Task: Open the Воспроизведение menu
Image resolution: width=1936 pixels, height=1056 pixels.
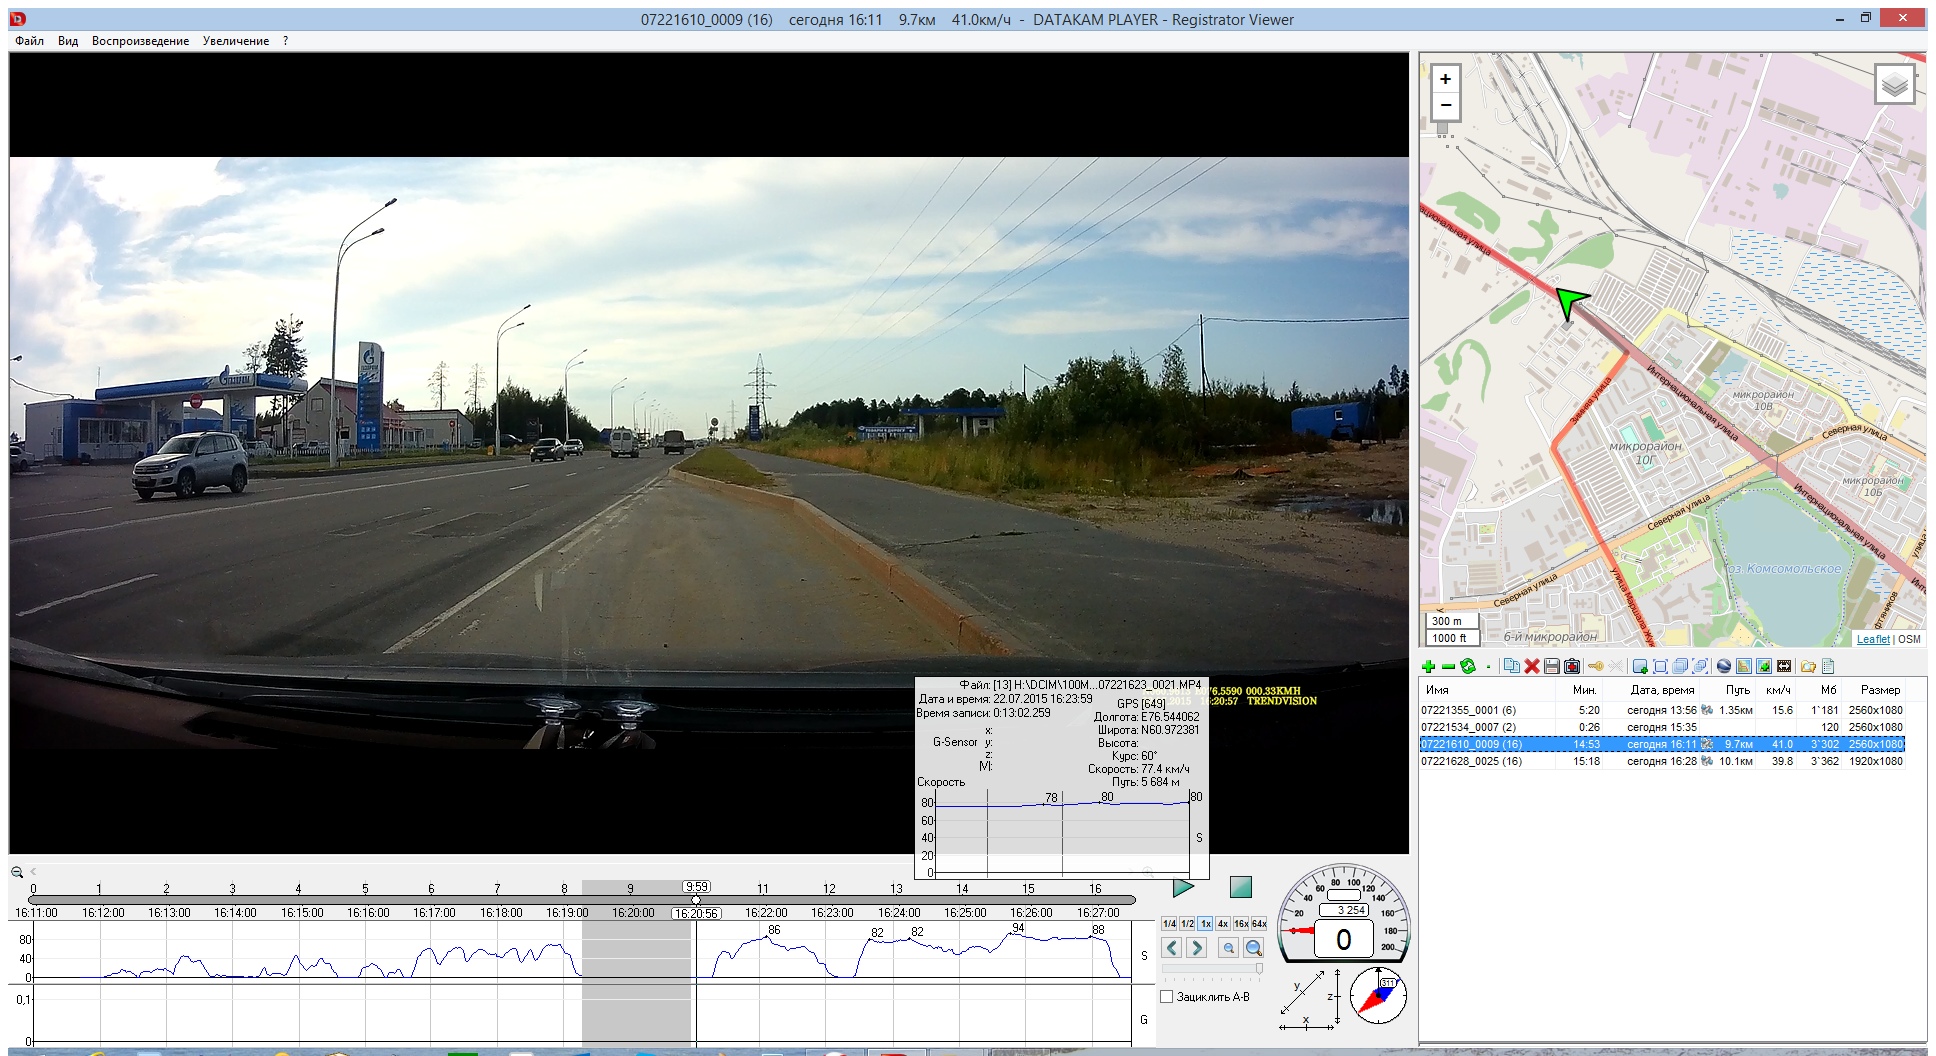Action: click(140, 41)
